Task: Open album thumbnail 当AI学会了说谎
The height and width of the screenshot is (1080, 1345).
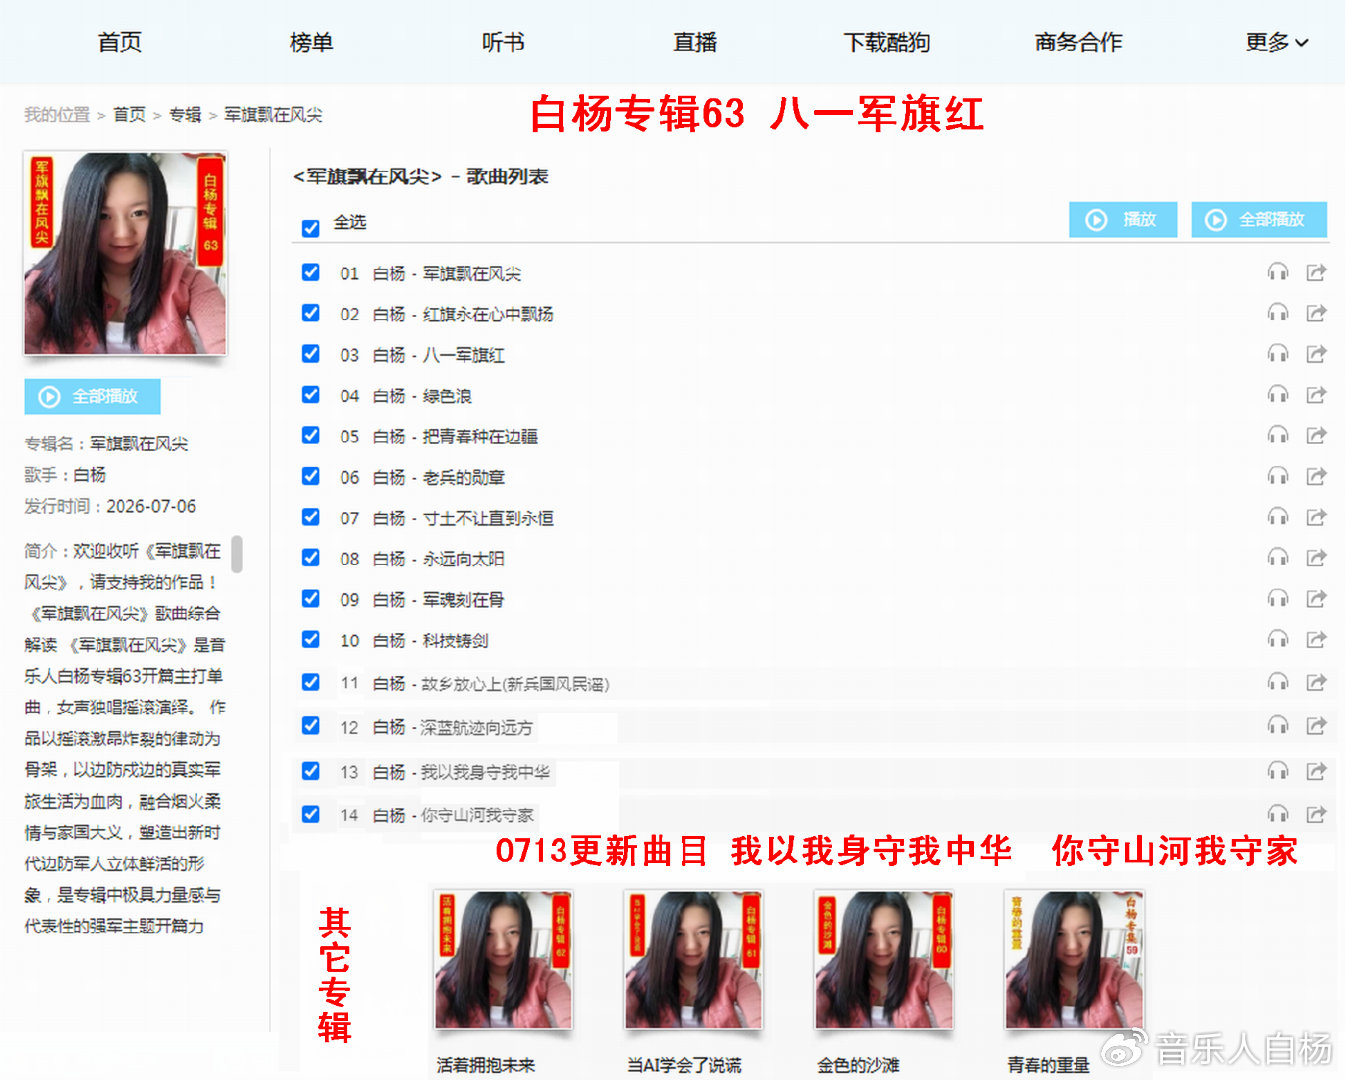Action: [x=693, y=960]
